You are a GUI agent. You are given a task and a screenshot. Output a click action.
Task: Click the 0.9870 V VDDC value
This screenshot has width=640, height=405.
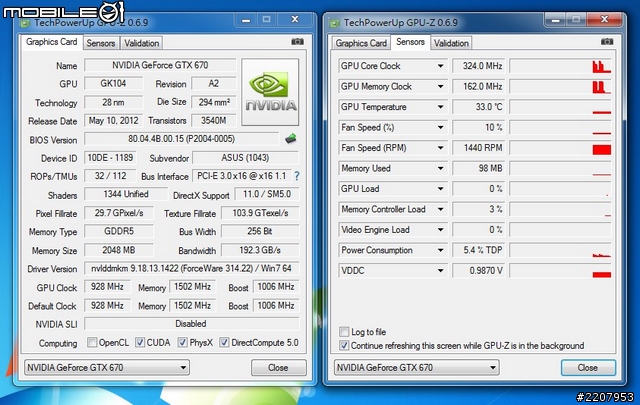pyautogui.click(x=479, y=270)
